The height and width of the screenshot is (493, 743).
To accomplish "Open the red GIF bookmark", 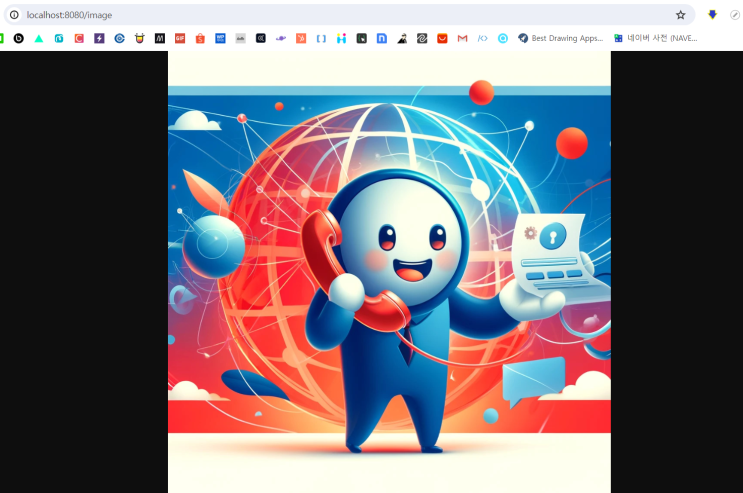I will (x=180, y=38).
